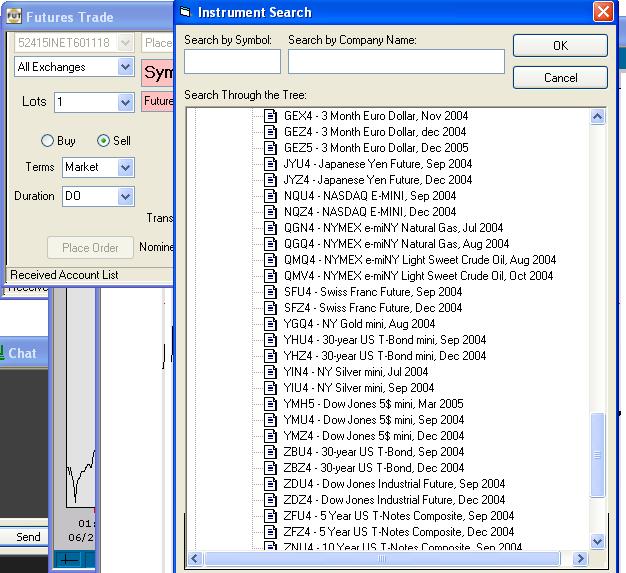Open the Lots dropdown list
Viewport: 626px width, 573px height.
[x=125, y=102]
